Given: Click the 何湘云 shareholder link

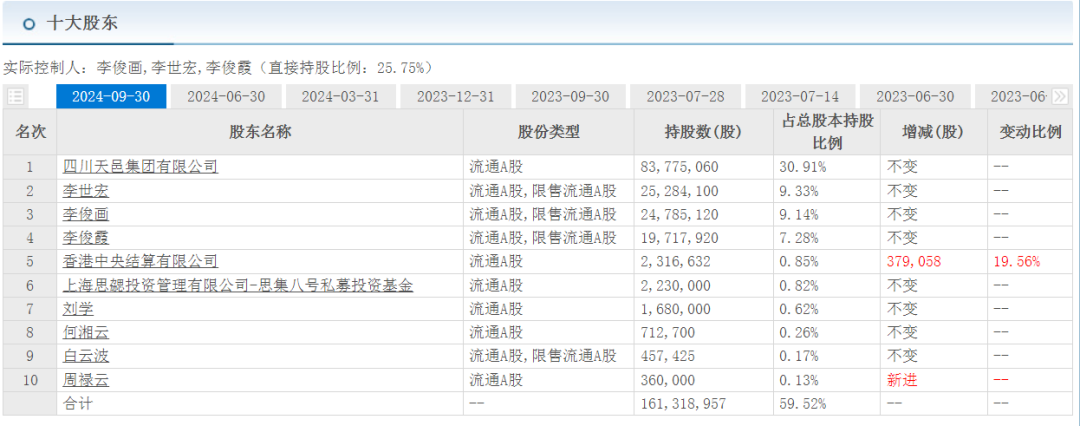Looking at the screenshot, I should pos(85,333).
